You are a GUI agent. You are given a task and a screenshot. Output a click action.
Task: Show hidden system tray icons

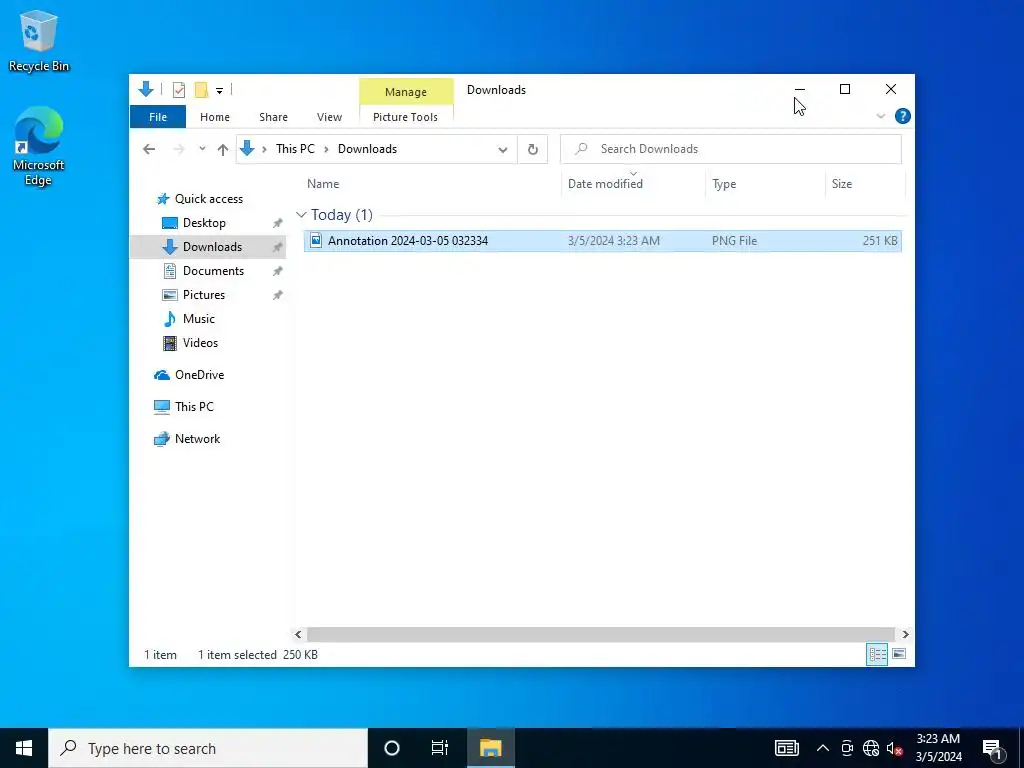coord(823,748)
